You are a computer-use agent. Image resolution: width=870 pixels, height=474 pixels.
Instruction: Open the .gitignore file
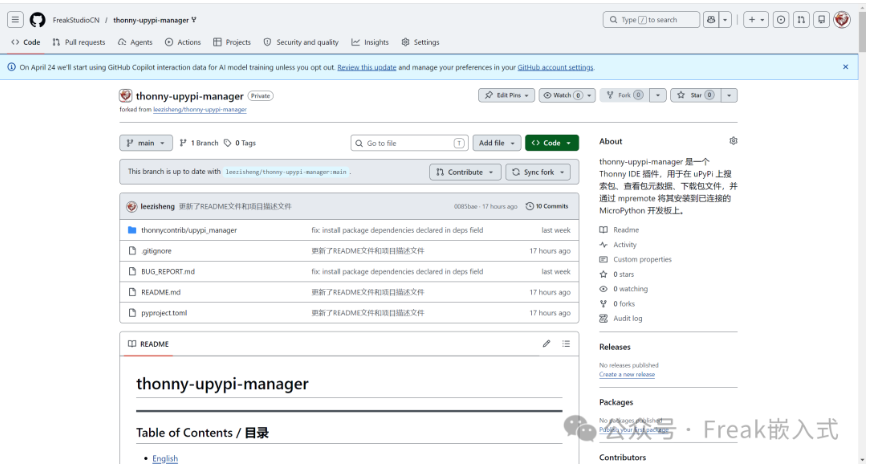[x=156, y=251]
